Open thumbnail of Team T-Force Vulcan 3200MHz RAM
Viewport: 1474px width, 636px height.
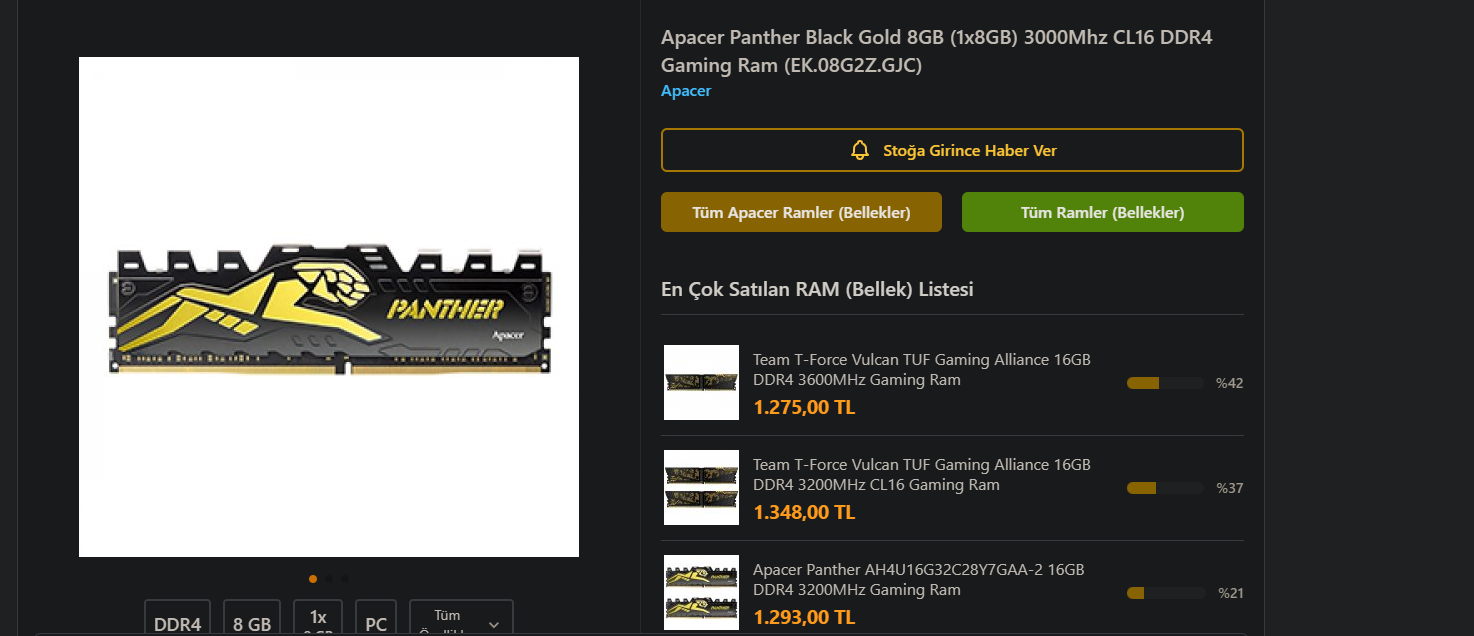point(701,487)
